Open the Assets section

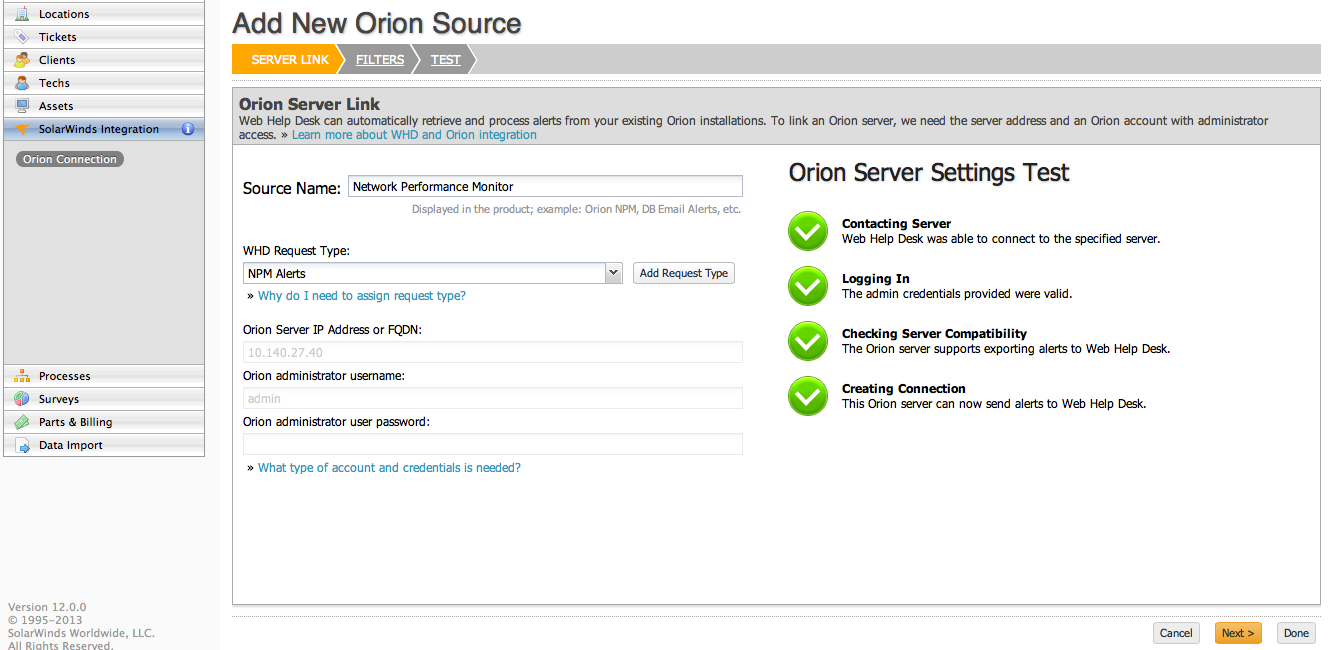pyautogui.click(x=104, y=106)
